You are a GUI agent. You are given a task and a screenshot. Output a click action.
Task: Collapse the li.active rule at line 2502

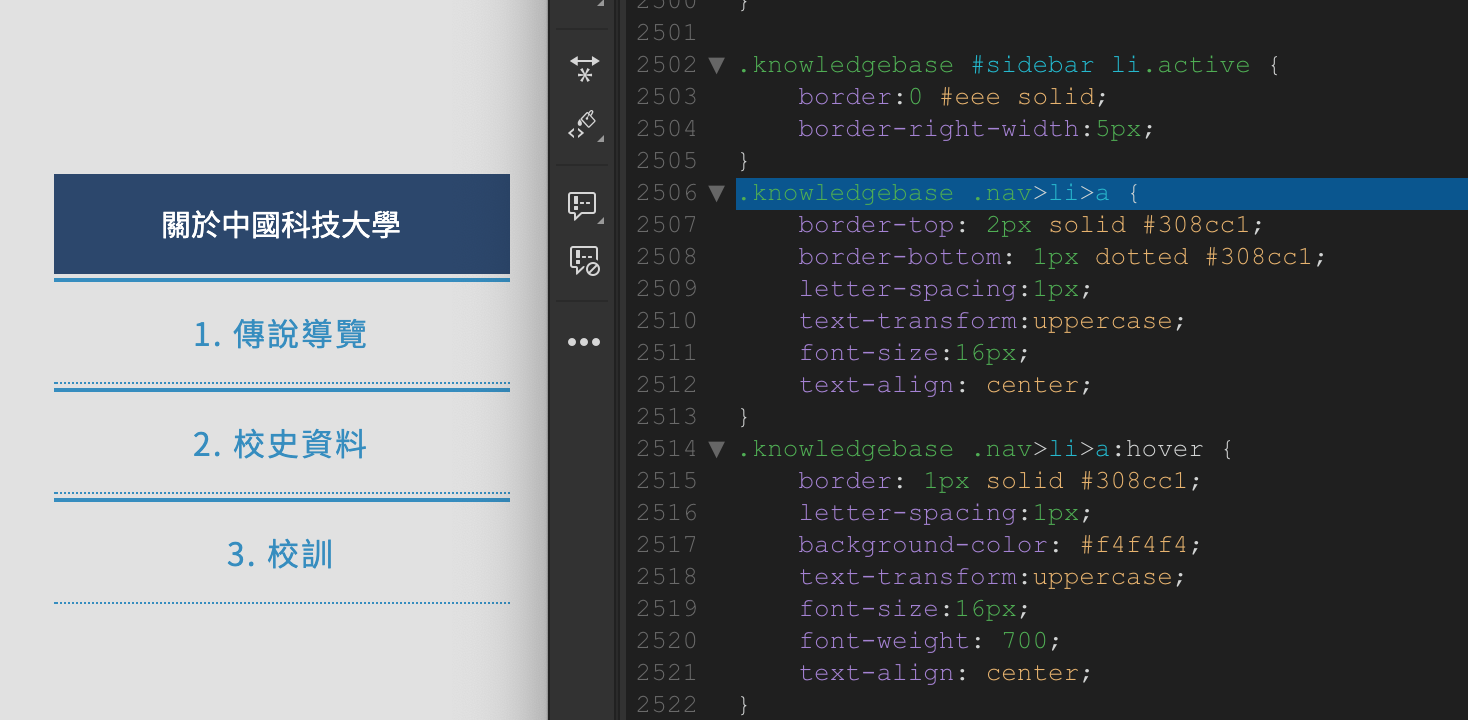tap(716, 65)
